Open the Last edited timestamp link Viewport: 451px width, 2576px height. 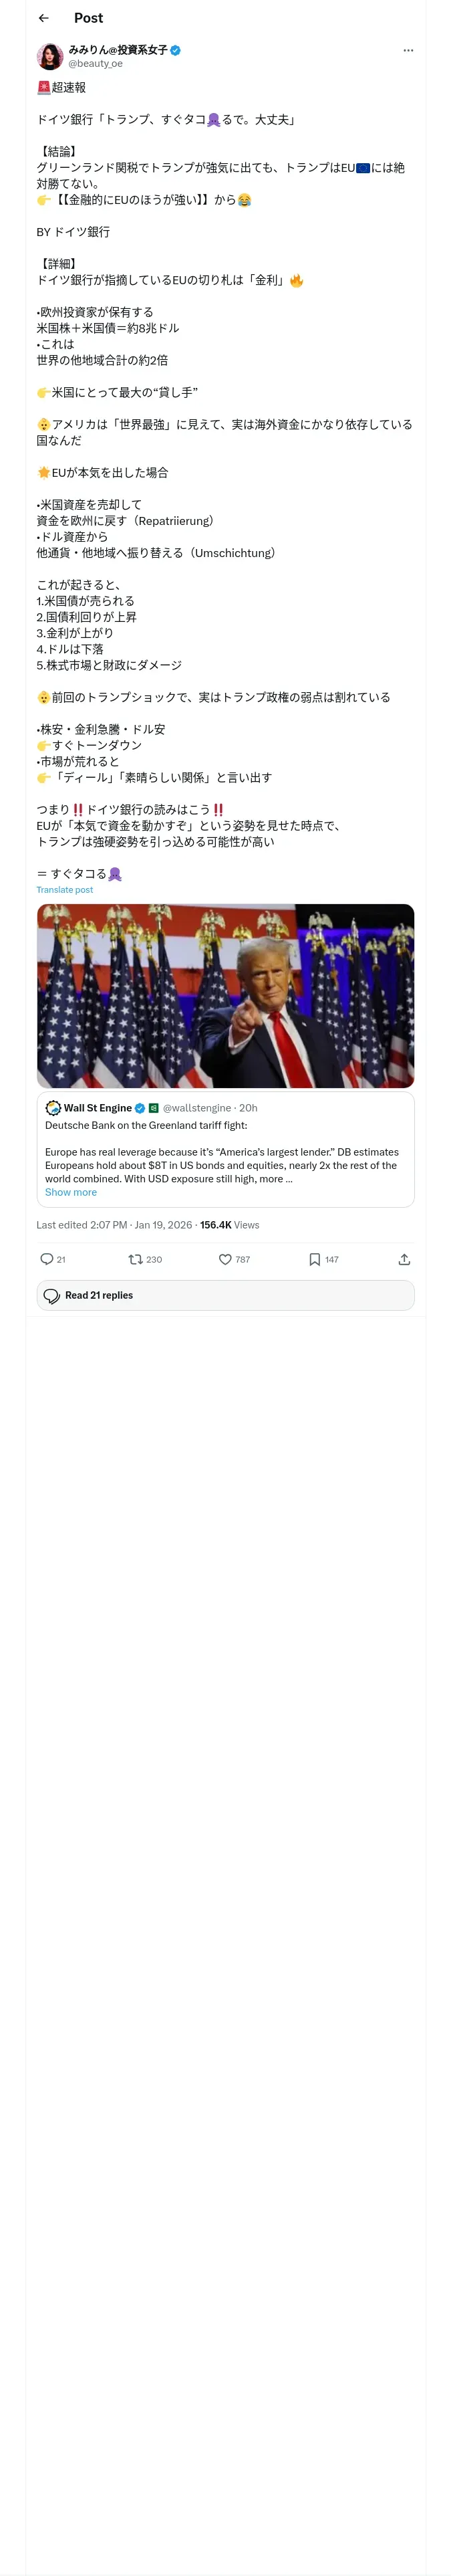click(x=113, y=1225)
